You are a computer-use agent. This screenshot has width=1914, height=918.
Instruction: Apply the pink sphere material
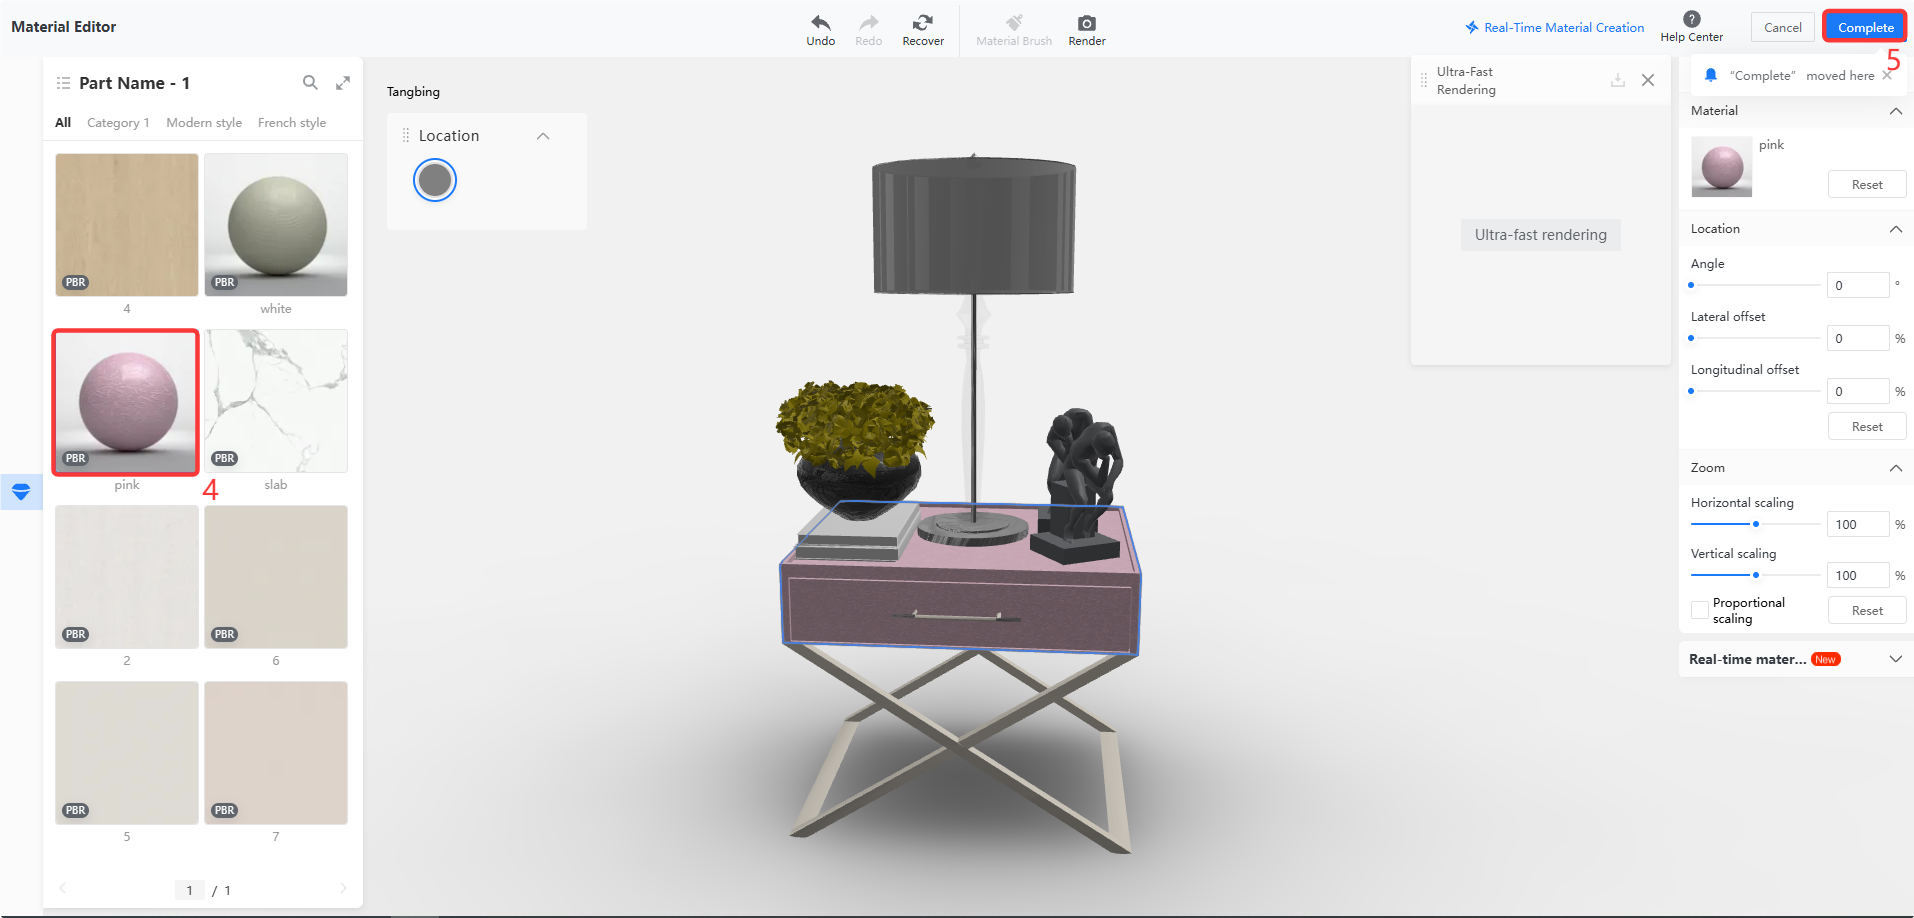[127, 402]
